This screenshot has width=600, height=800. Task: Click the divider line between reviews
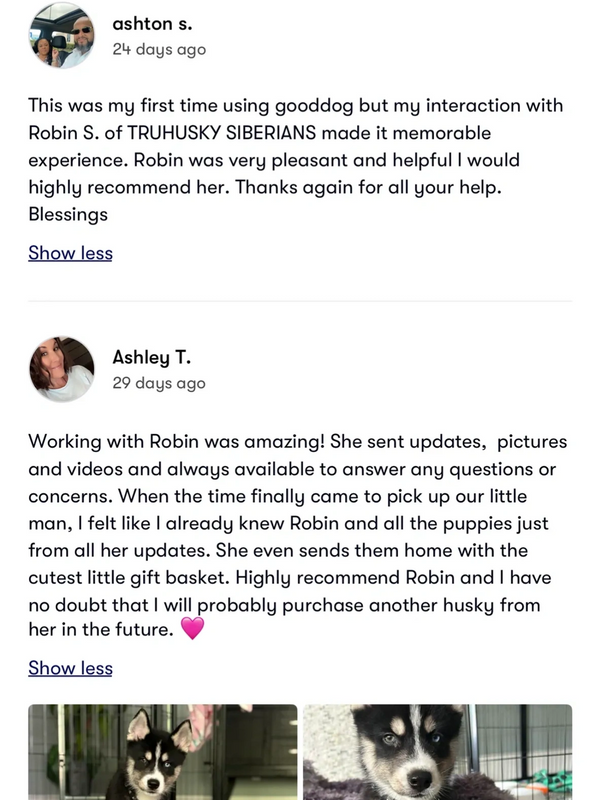point(300,301)
